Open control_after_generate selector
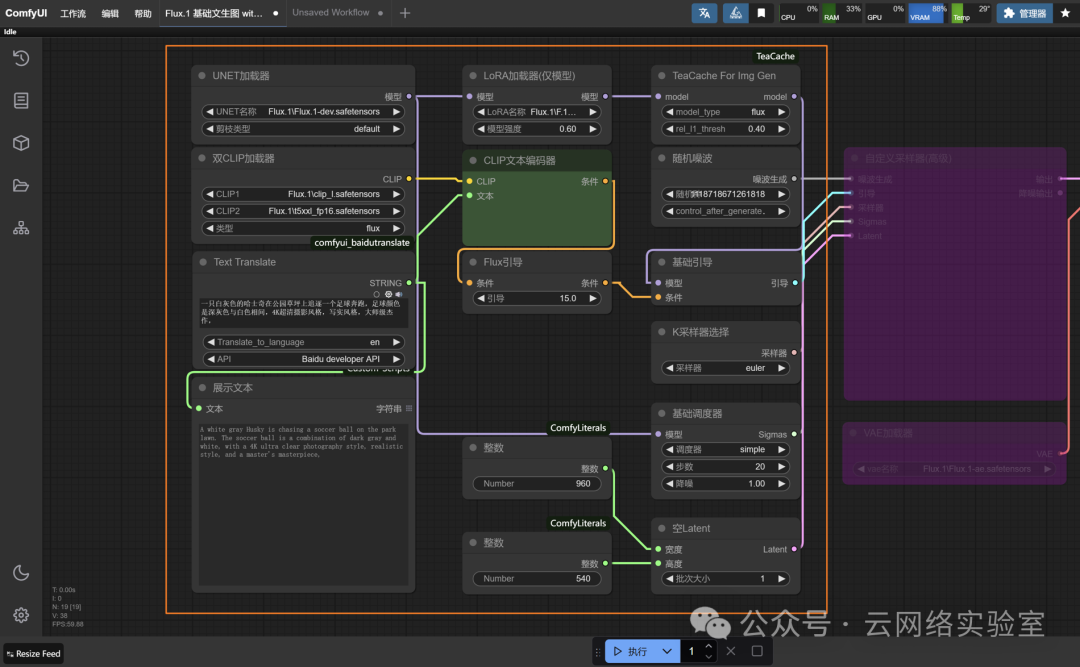Image resolution: width=1080 pixels, height=667 pixels. tap(725, 211)
